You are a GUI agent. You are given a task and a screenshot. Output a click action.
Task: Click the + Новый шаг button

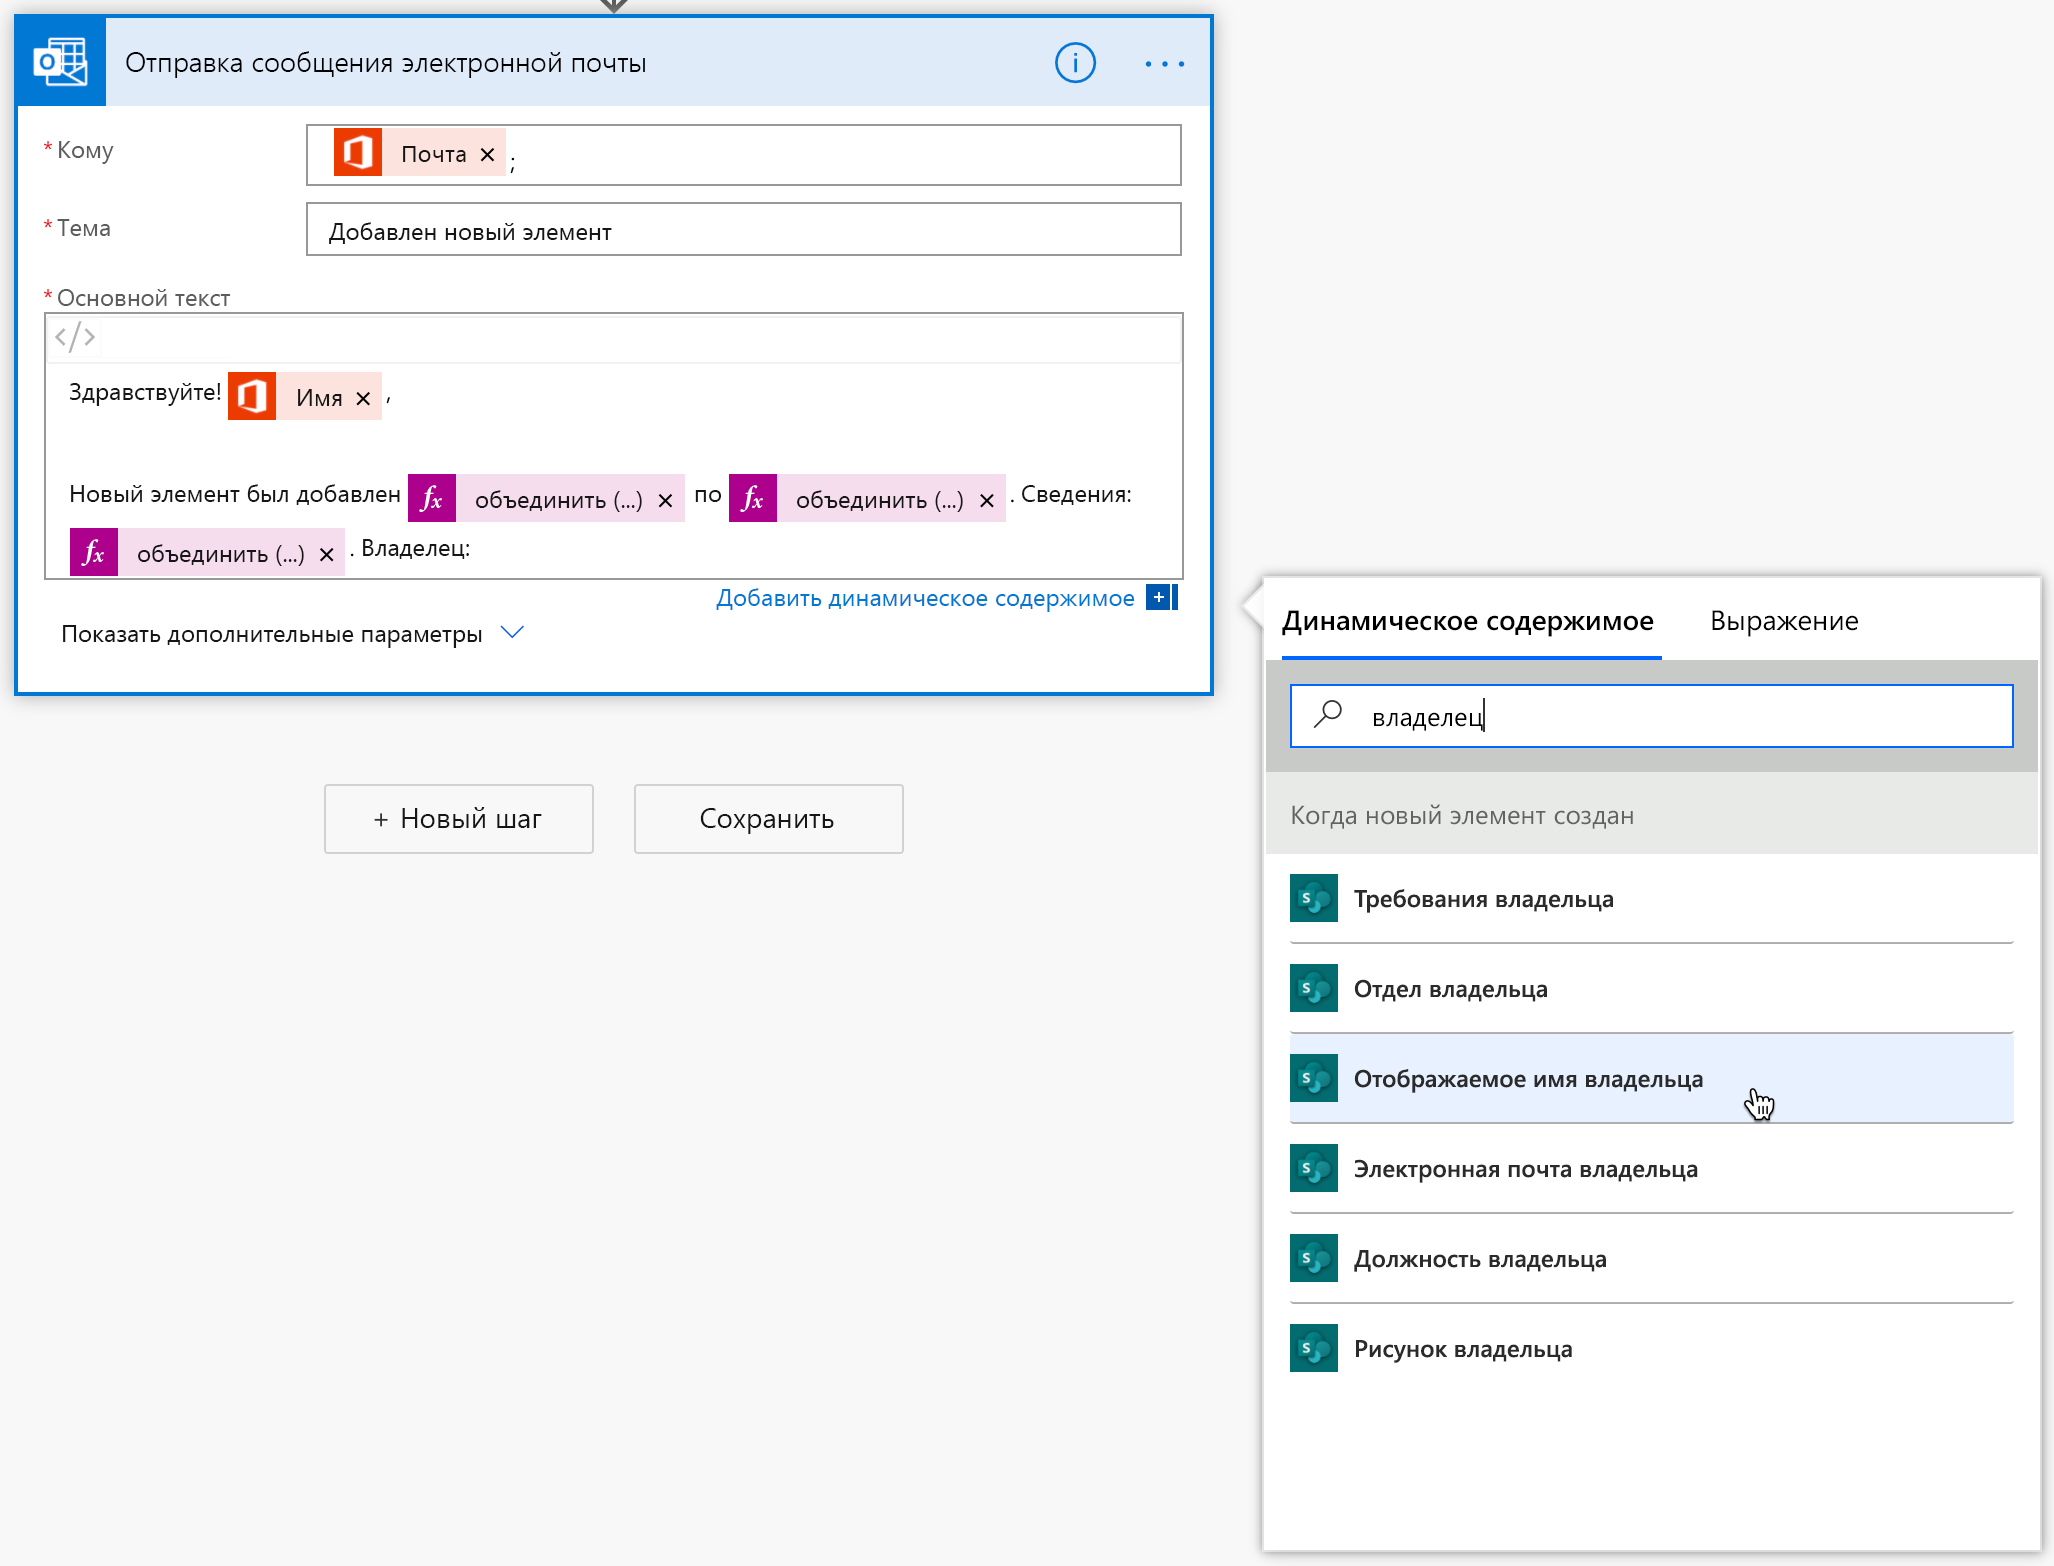tap(459, 819)
